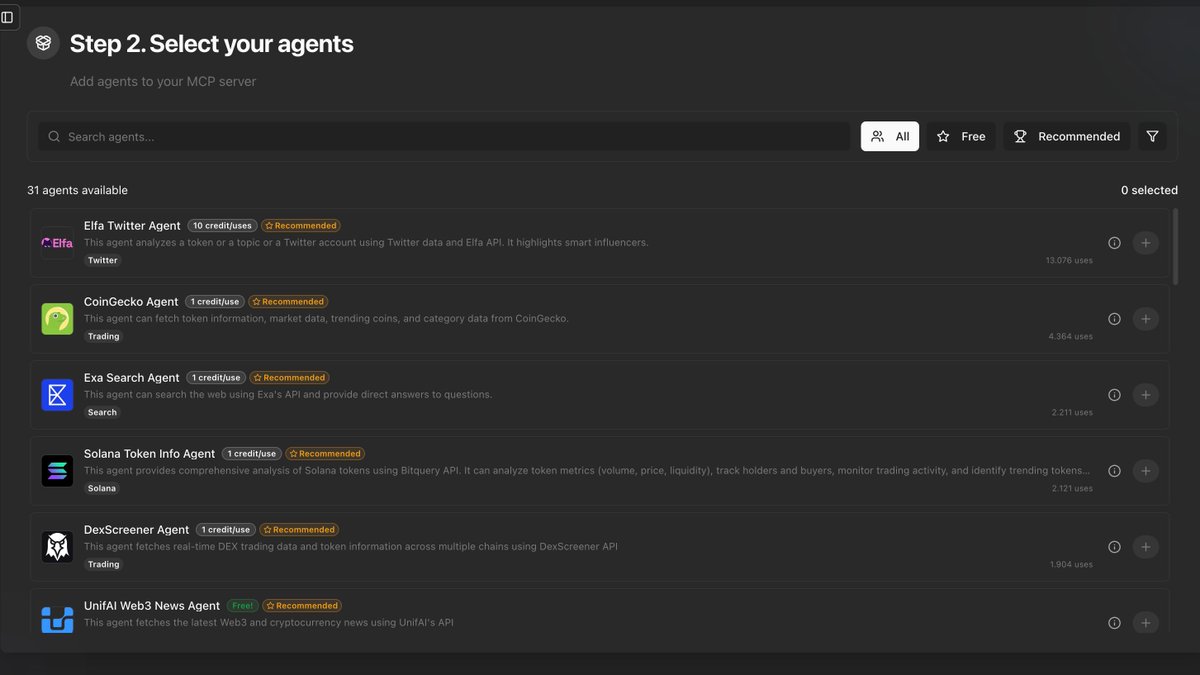
Task: Click Recommended badge on DexScreener Agent
Action: (299, 530)
